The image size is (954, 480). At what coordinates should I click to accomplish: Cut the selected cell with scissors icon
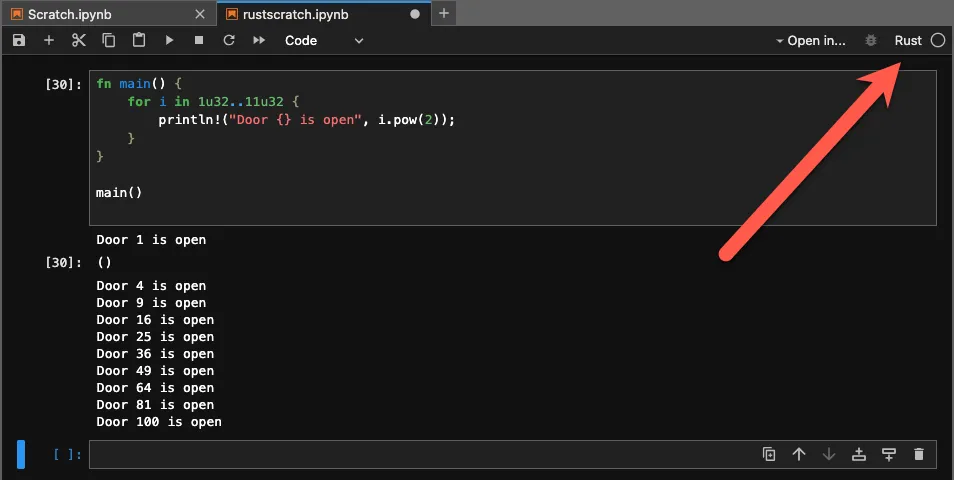point(79,40)
